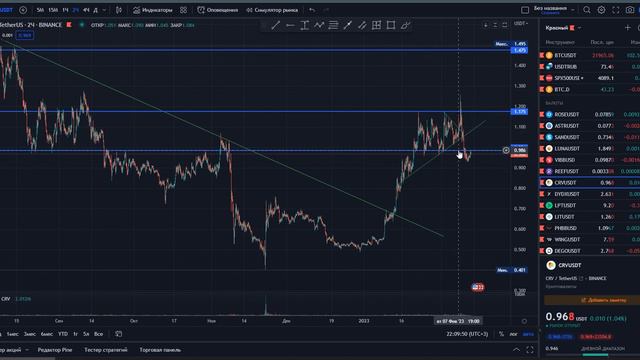Image resolution: width=640 pixels, height=360 pixels.
Task: Select the SANDUSDT watchlist row
Action: coord(590,137)
